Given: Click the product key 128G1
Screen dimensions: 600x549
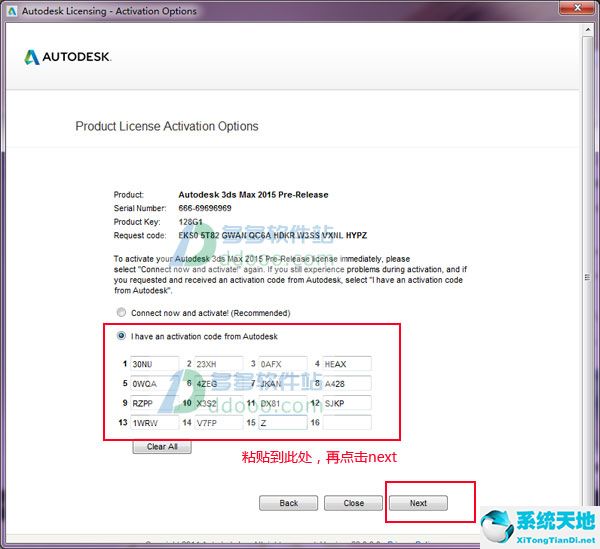Looking at the screenshot, I should (x=190, y=222).
